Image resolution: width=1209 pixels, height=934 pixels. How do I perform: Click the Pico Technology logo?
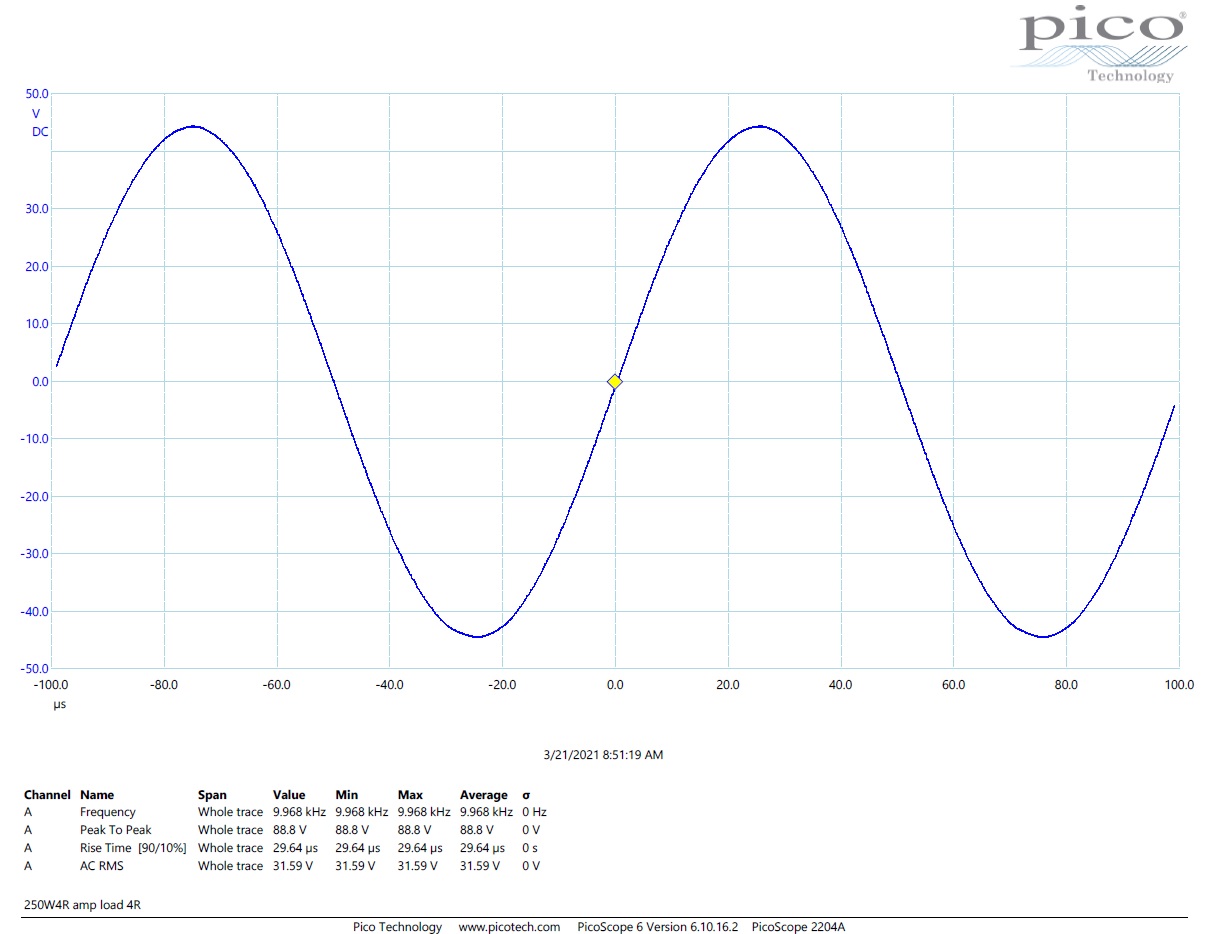click(x=1101, y=46)
